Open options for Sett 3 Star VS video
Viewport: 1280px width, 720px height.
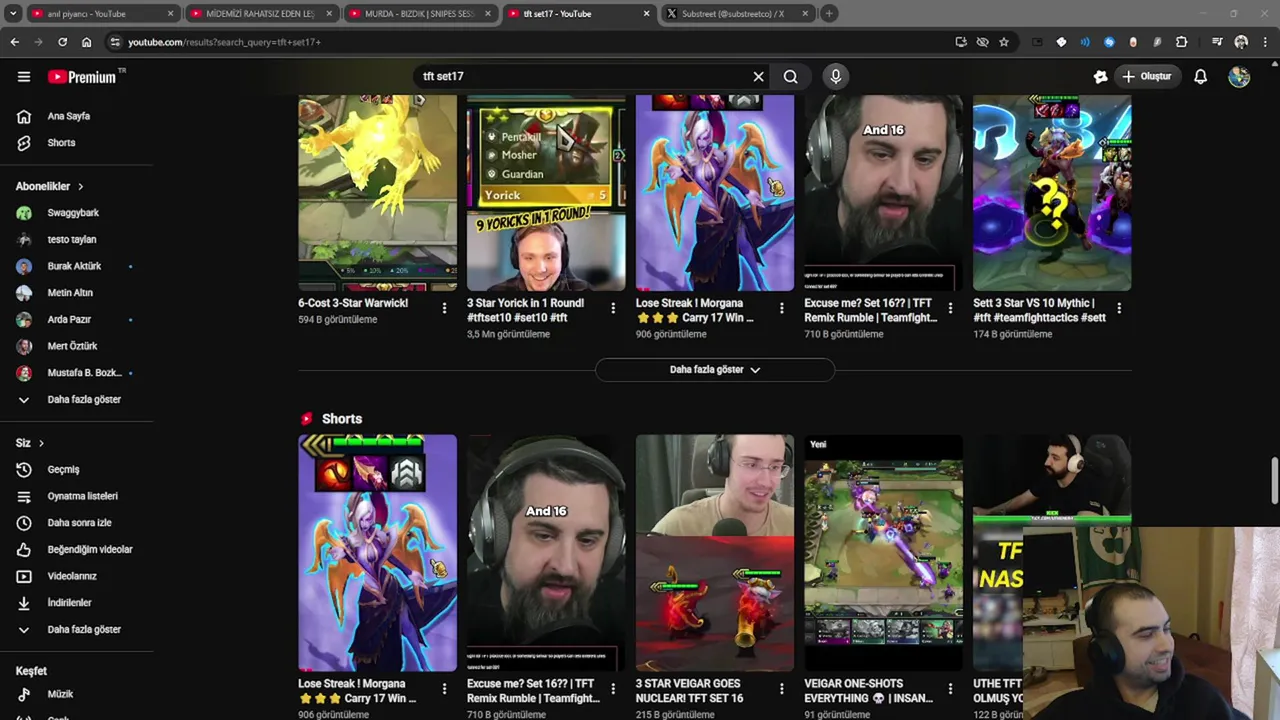point(1119,308)
